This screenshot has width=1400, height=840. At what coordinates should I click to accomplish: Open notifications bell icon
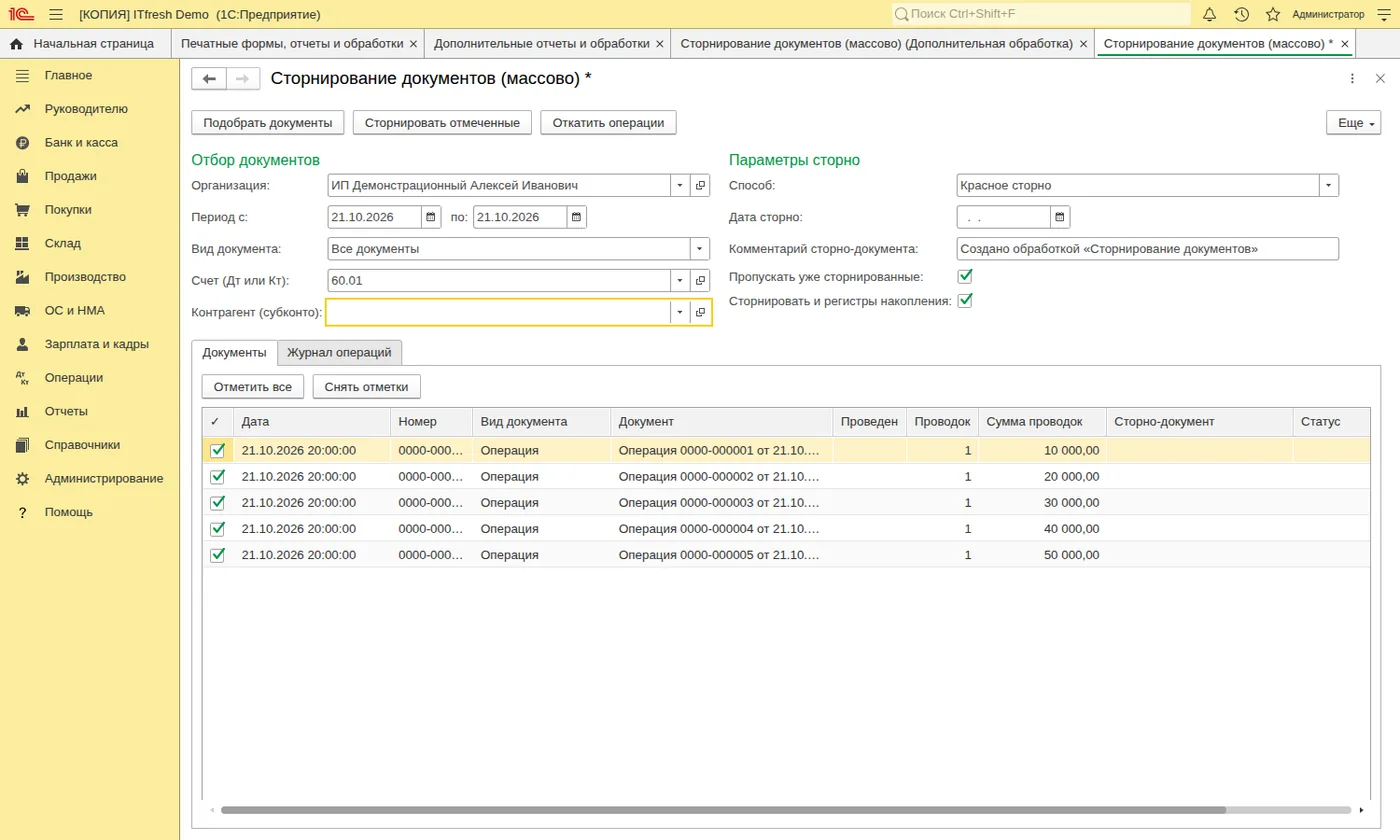point(1209,14)
